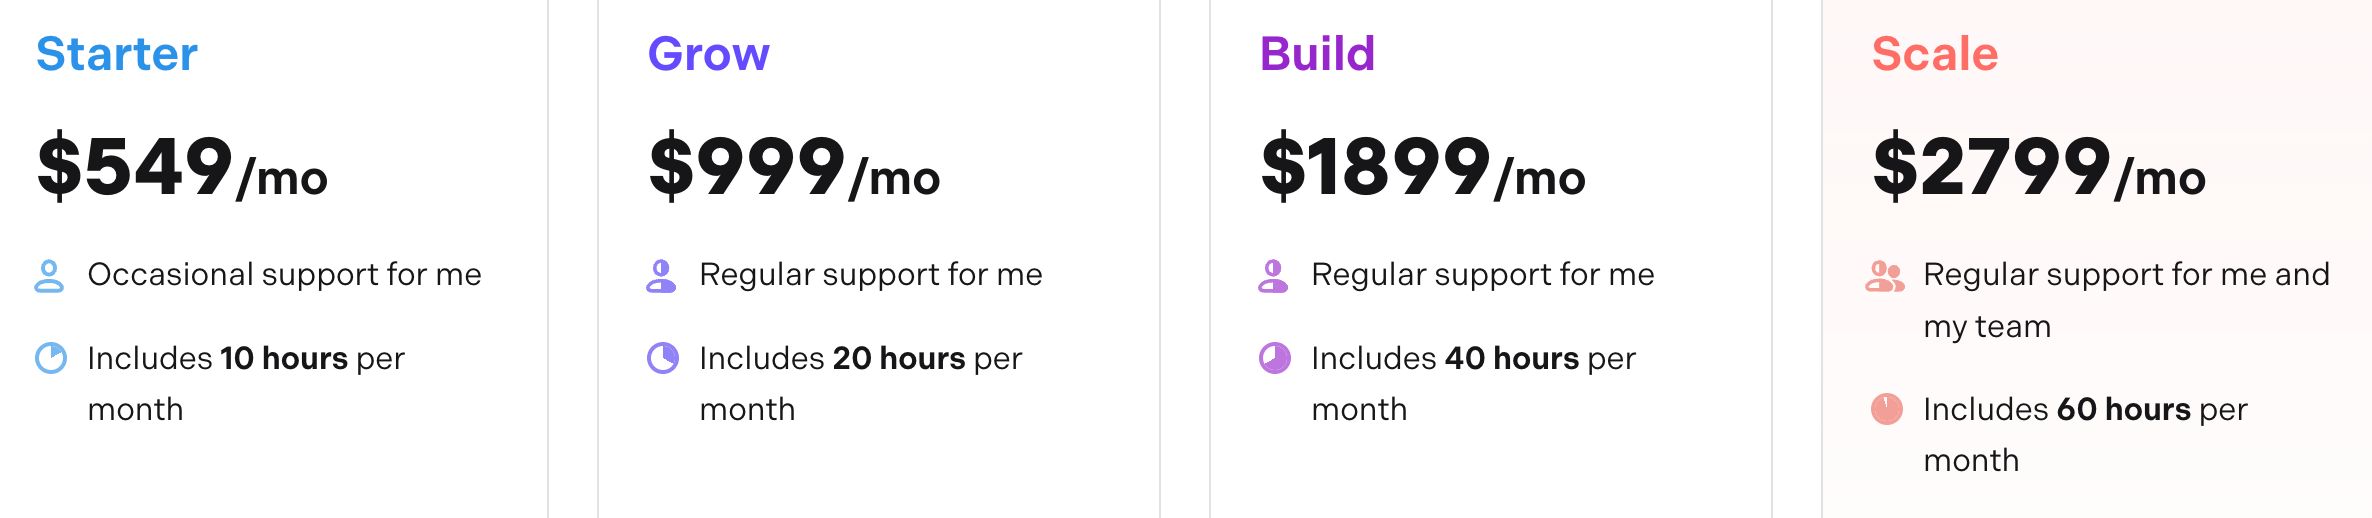
Task: Click the Starter plan person icon
Action: 49,276
